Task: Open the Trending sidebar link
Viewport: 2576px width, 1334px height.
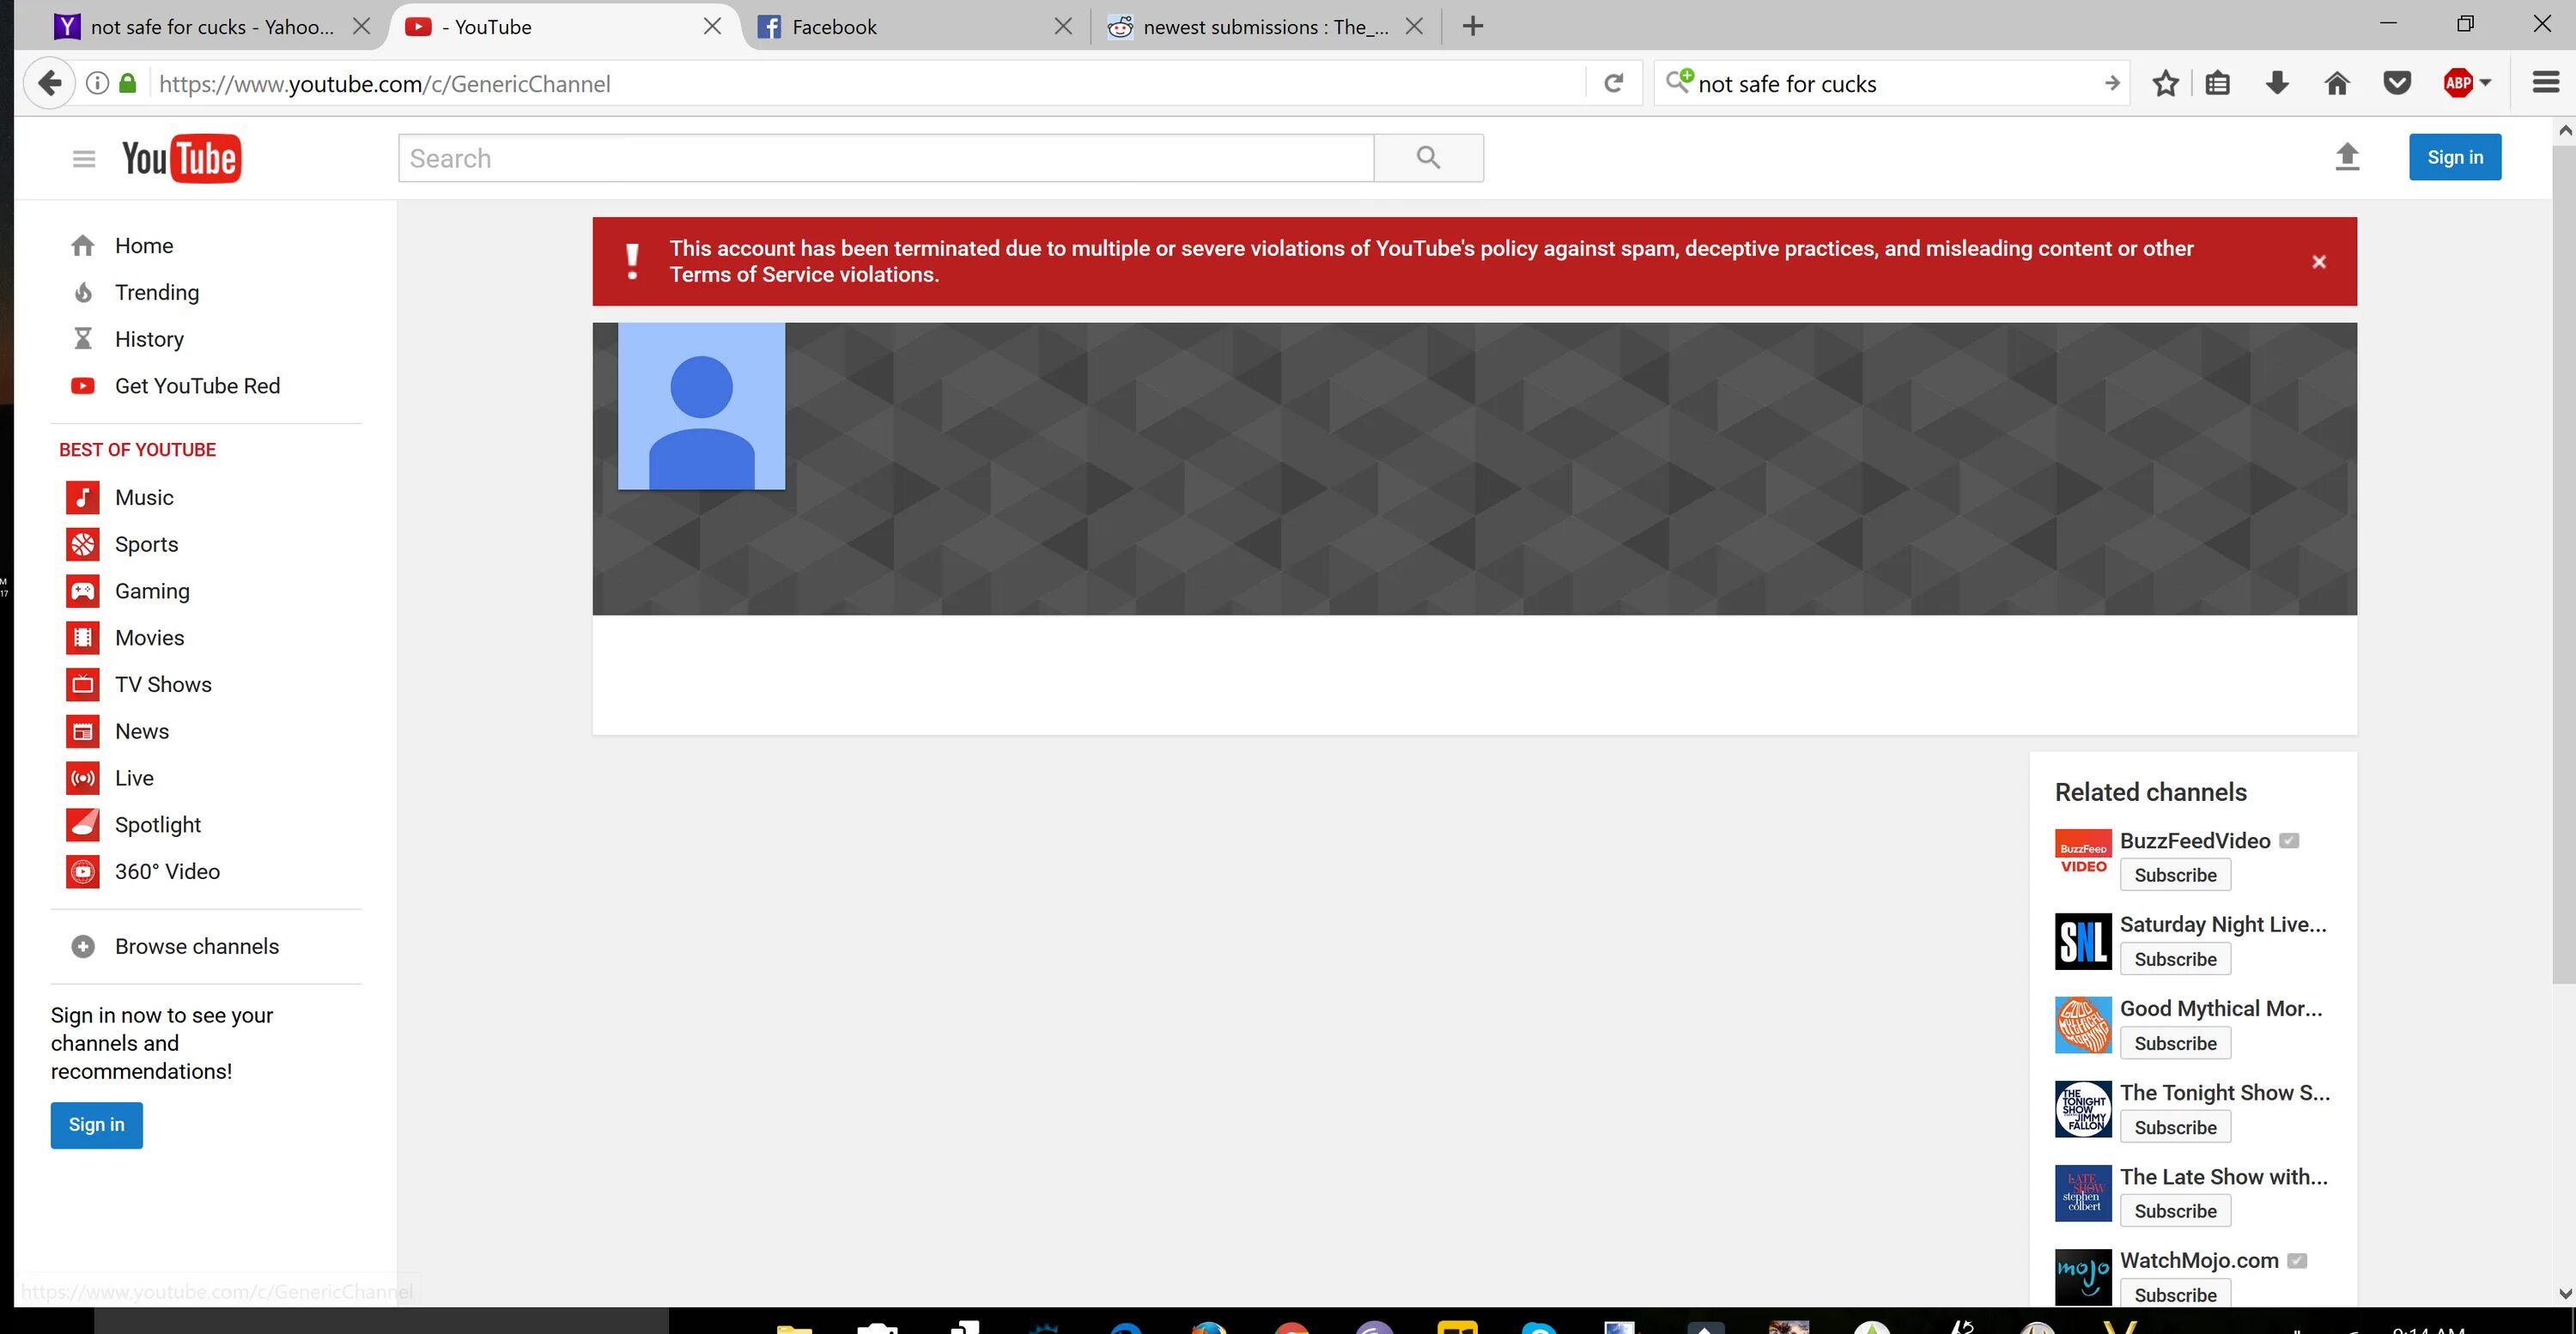Action: (x=157, y=292)
